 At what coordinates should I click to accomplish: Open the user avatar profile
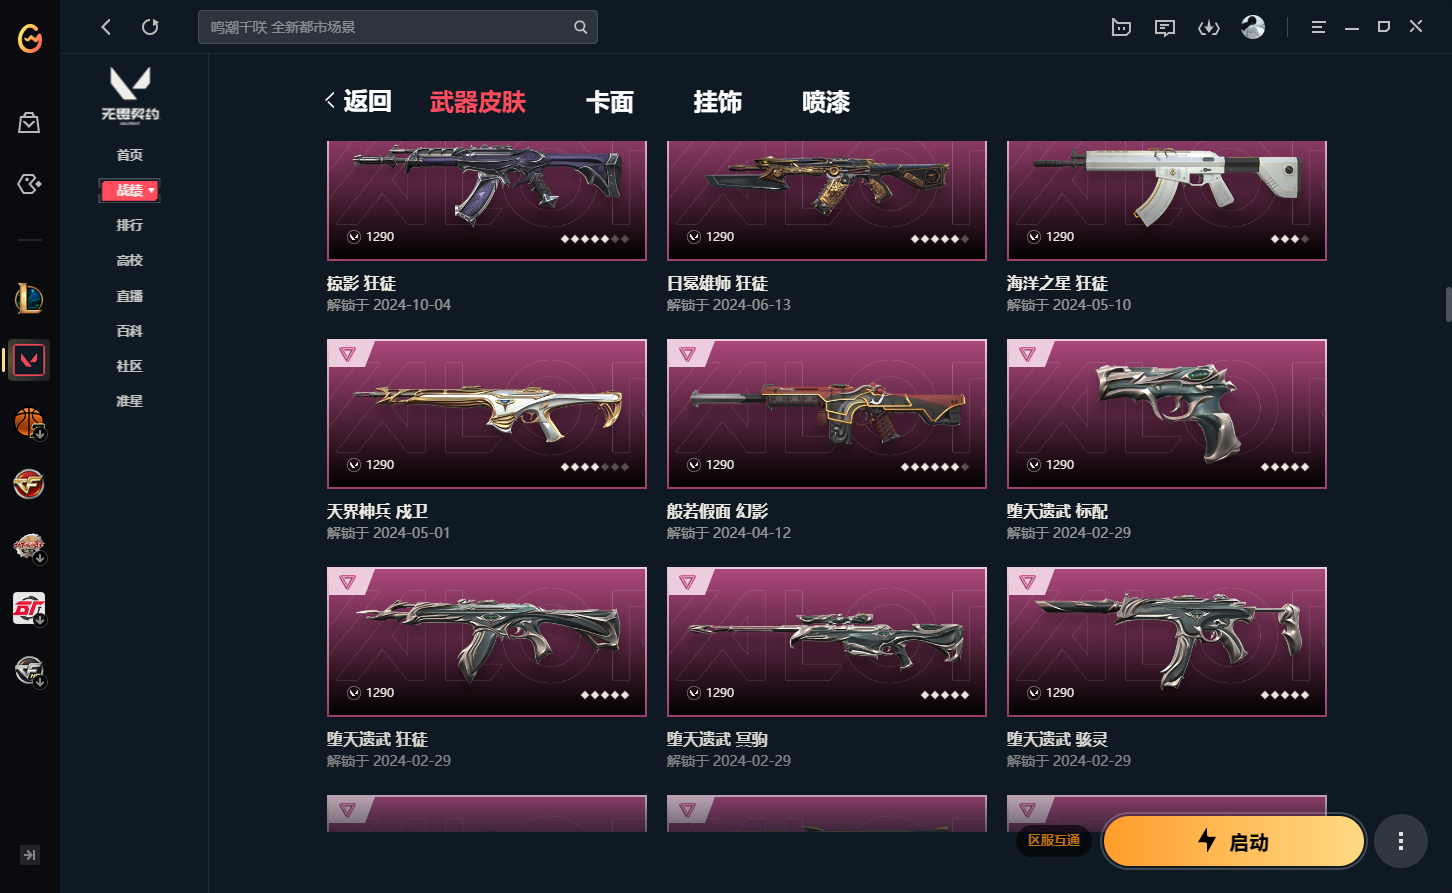(1253, 27)
